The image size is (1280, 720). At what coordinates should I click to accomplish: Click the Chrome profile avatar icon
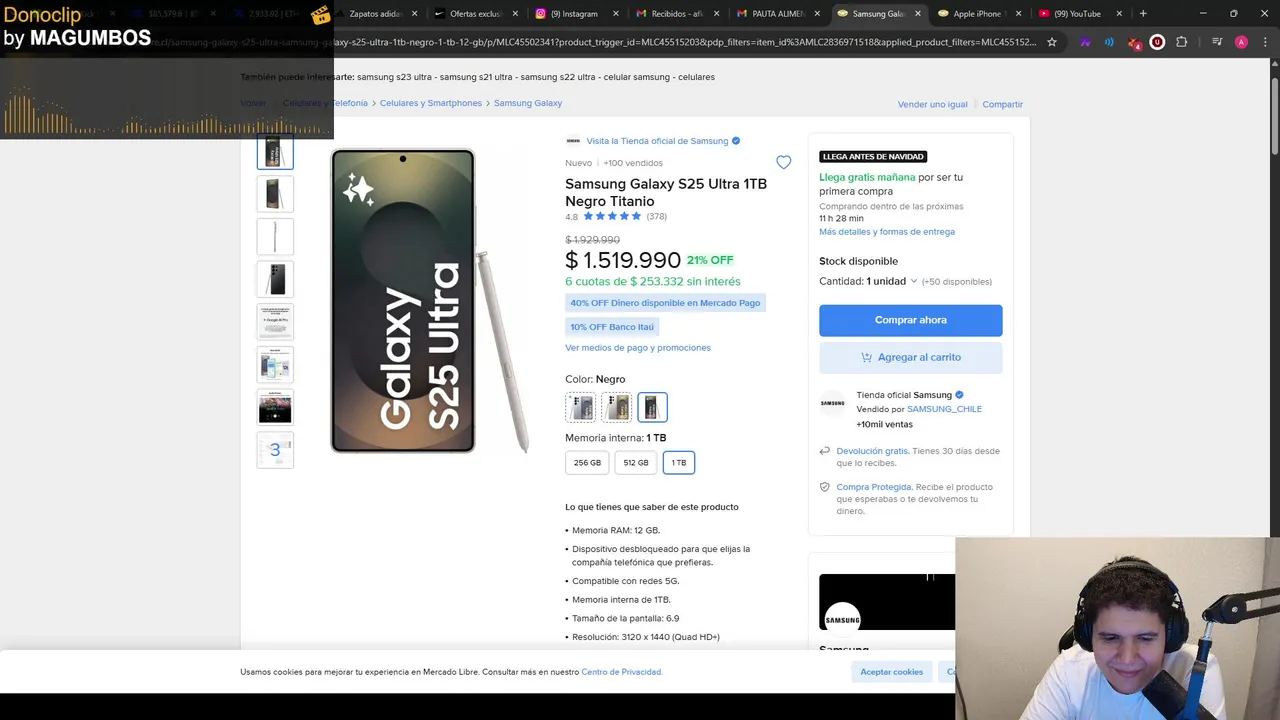click(x=1241, y=42)
